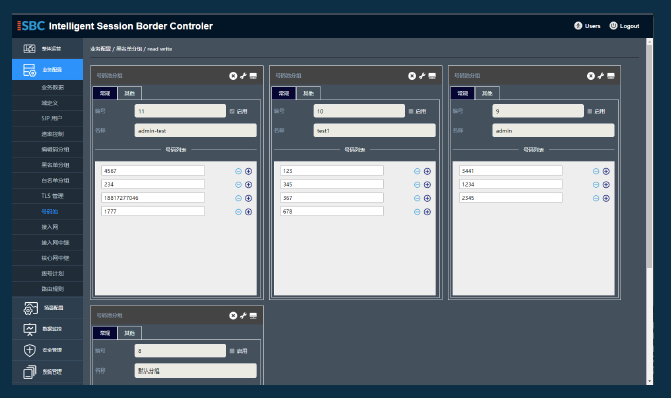
Task: Collapse the admin-test panel with the window icon
Action: [253, 76]
